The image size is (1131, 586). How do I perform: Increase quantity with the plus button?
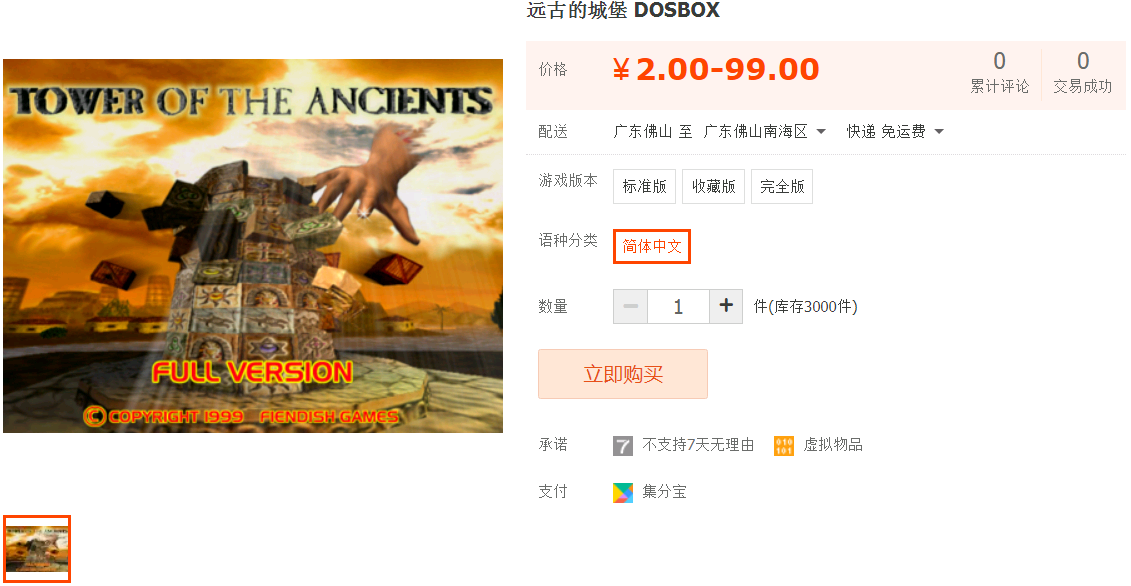pos(726,306)
